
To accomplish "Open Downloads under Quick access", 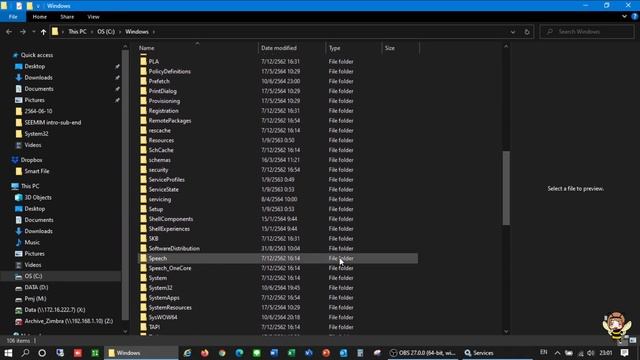I will [x=38, y=78].
